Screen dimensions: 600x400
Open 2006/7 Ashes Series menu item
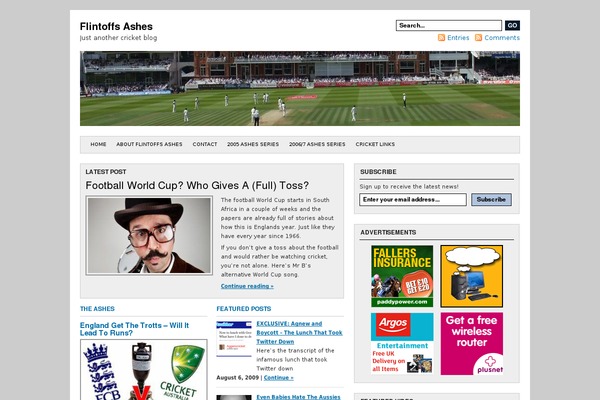(317, 144)
